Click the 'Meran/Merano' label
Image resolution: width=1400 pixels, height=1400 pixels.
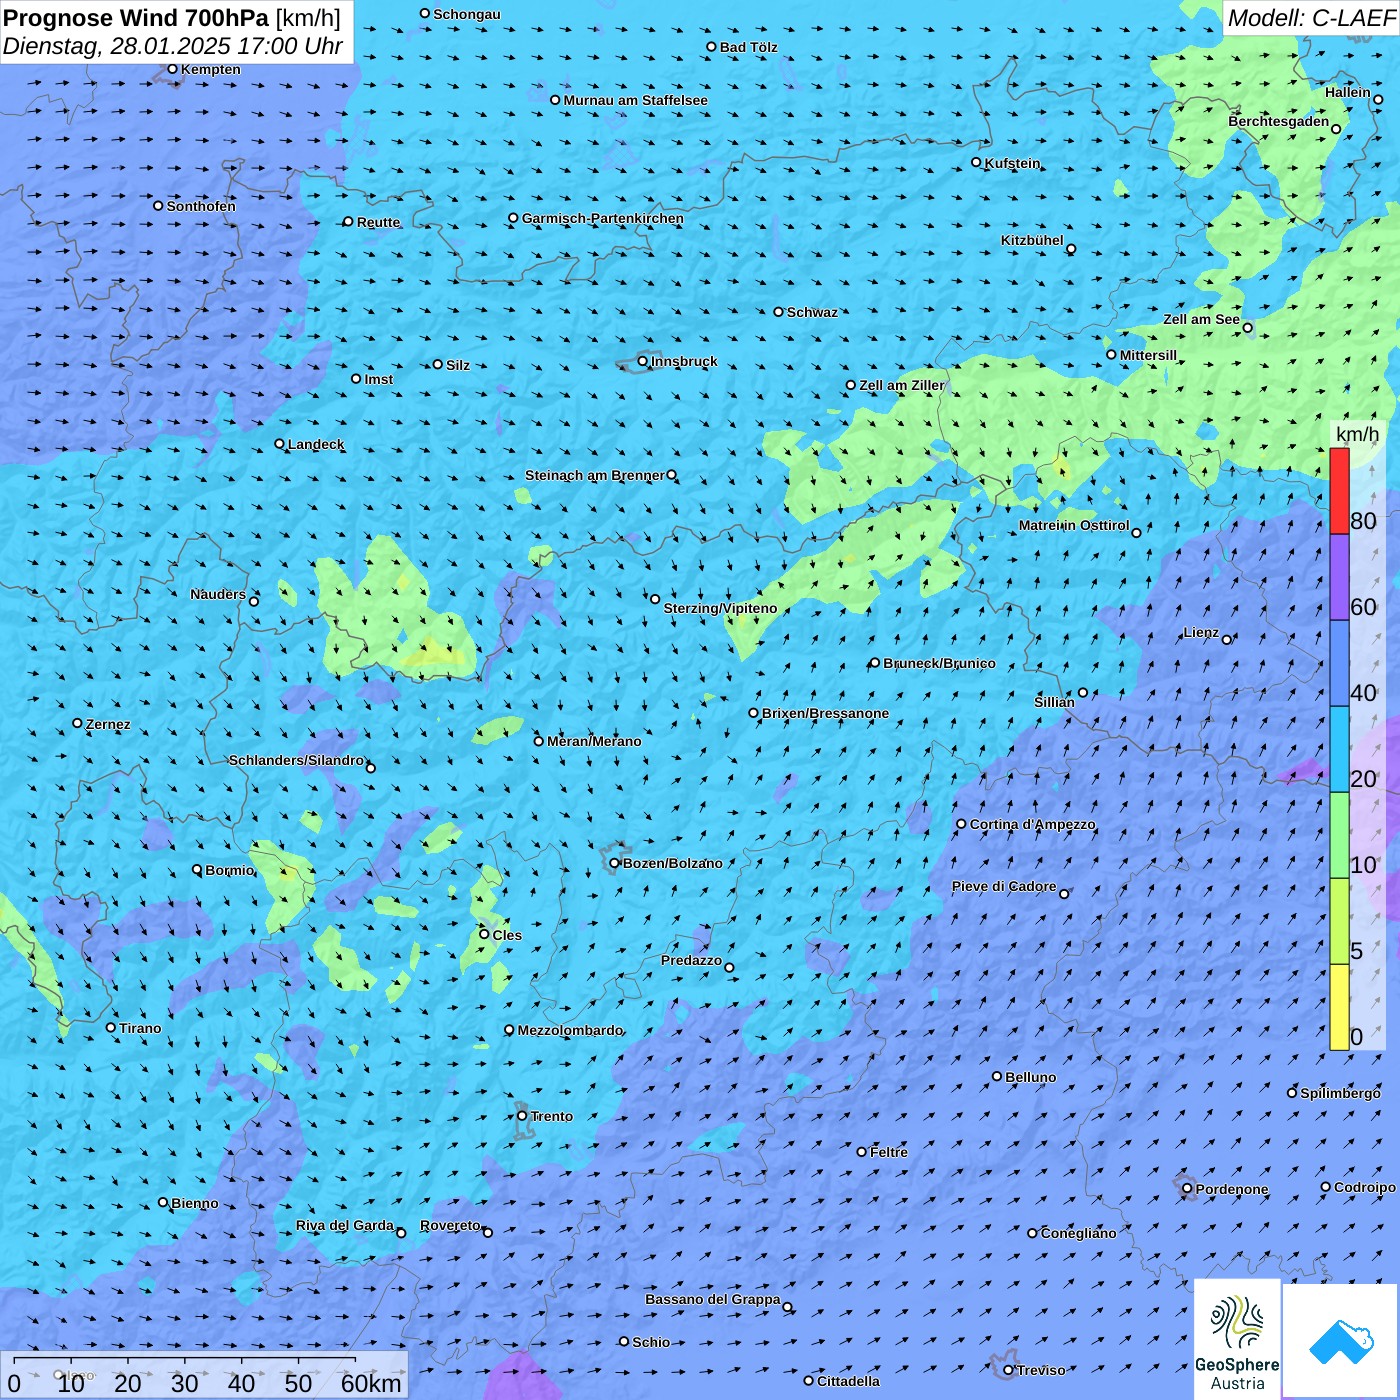click(594, 741)
